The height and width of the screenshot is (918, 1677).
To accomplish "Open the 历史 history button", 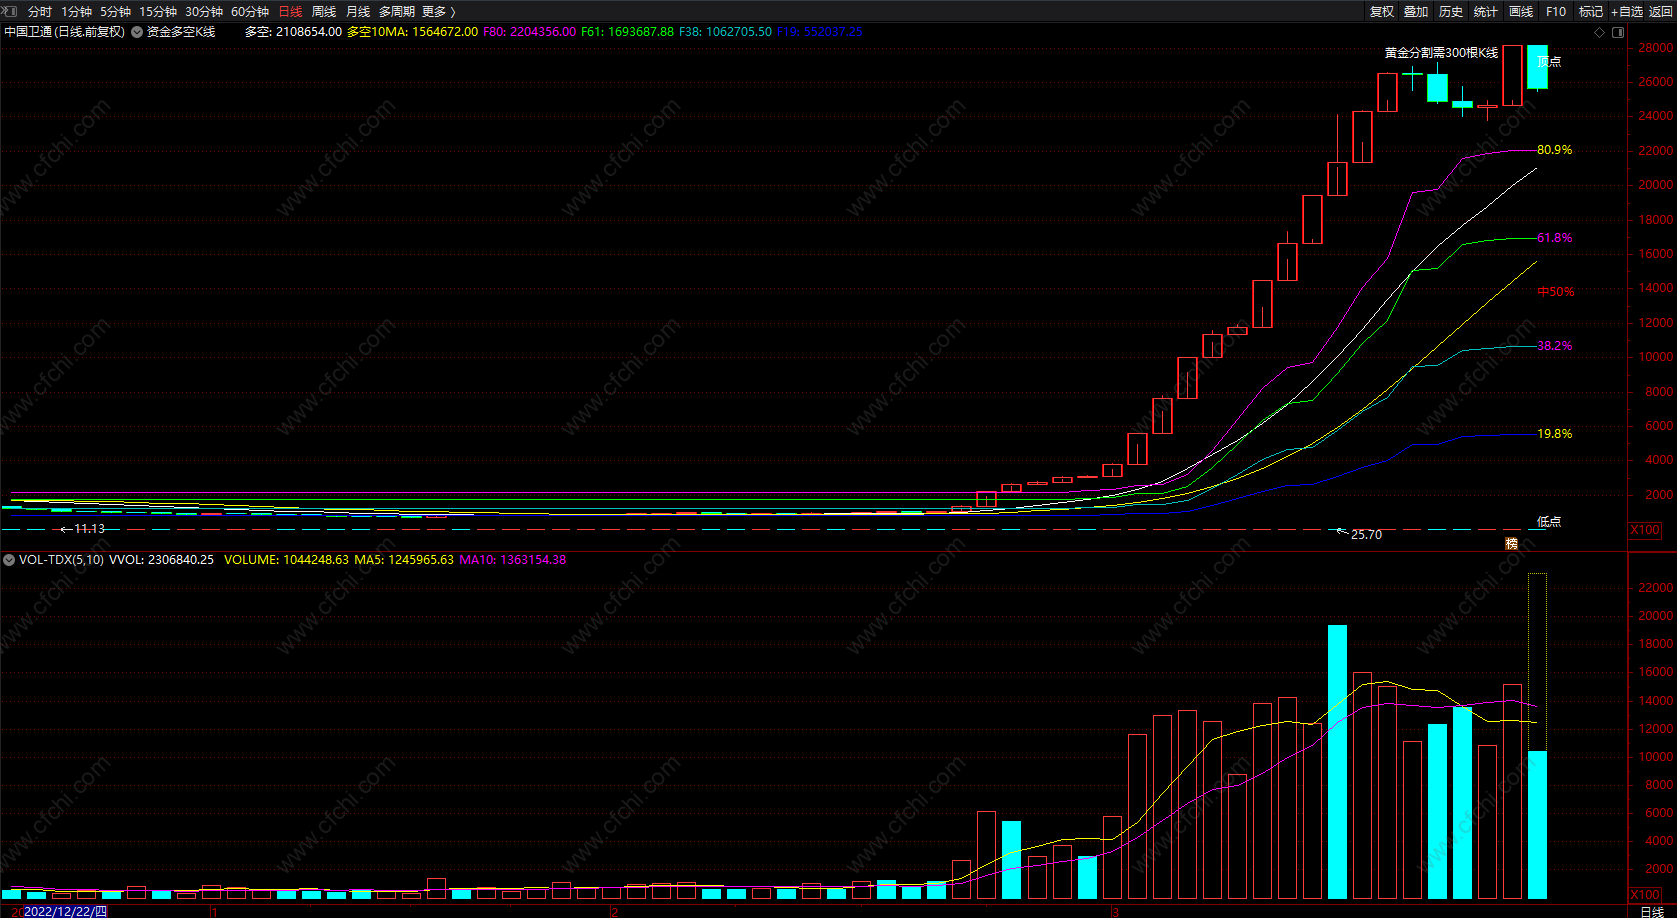I will point(1451,12).
